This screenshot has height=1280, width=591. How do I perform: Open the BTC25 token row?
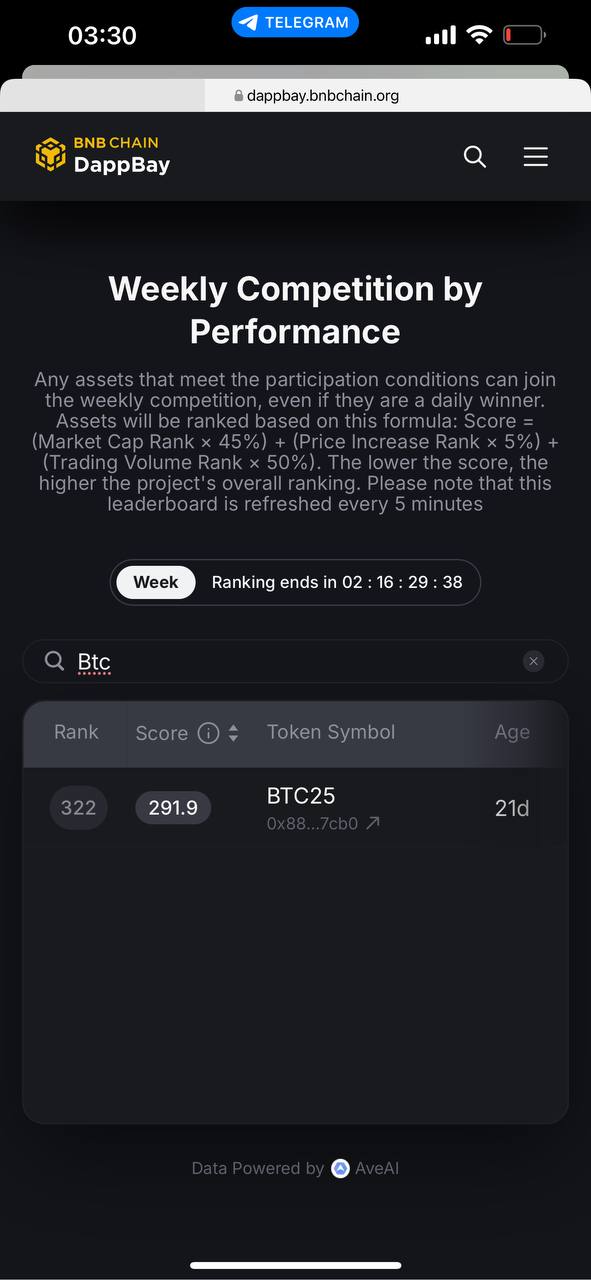coord(295,808)
